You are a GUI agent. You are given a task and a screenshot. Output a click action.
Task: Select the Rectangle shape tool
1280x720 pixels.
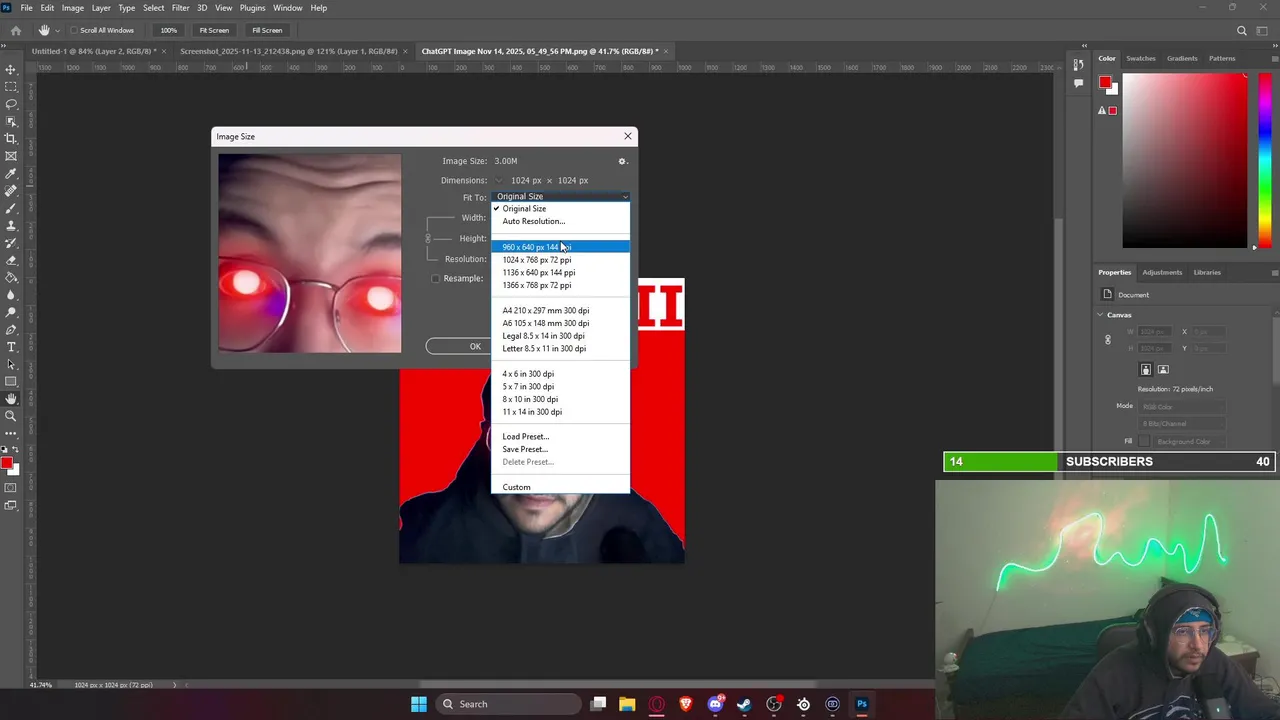pyautogui.click(x=11, y=381)
